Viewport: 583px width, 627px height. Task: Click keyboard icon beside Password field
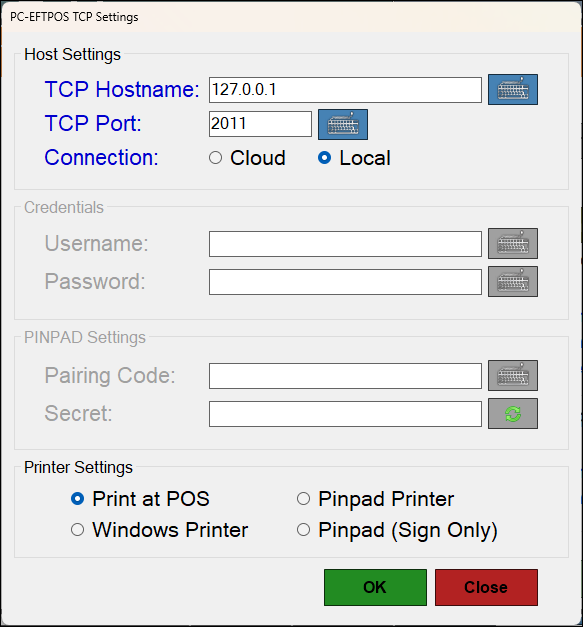pos(513,282)
